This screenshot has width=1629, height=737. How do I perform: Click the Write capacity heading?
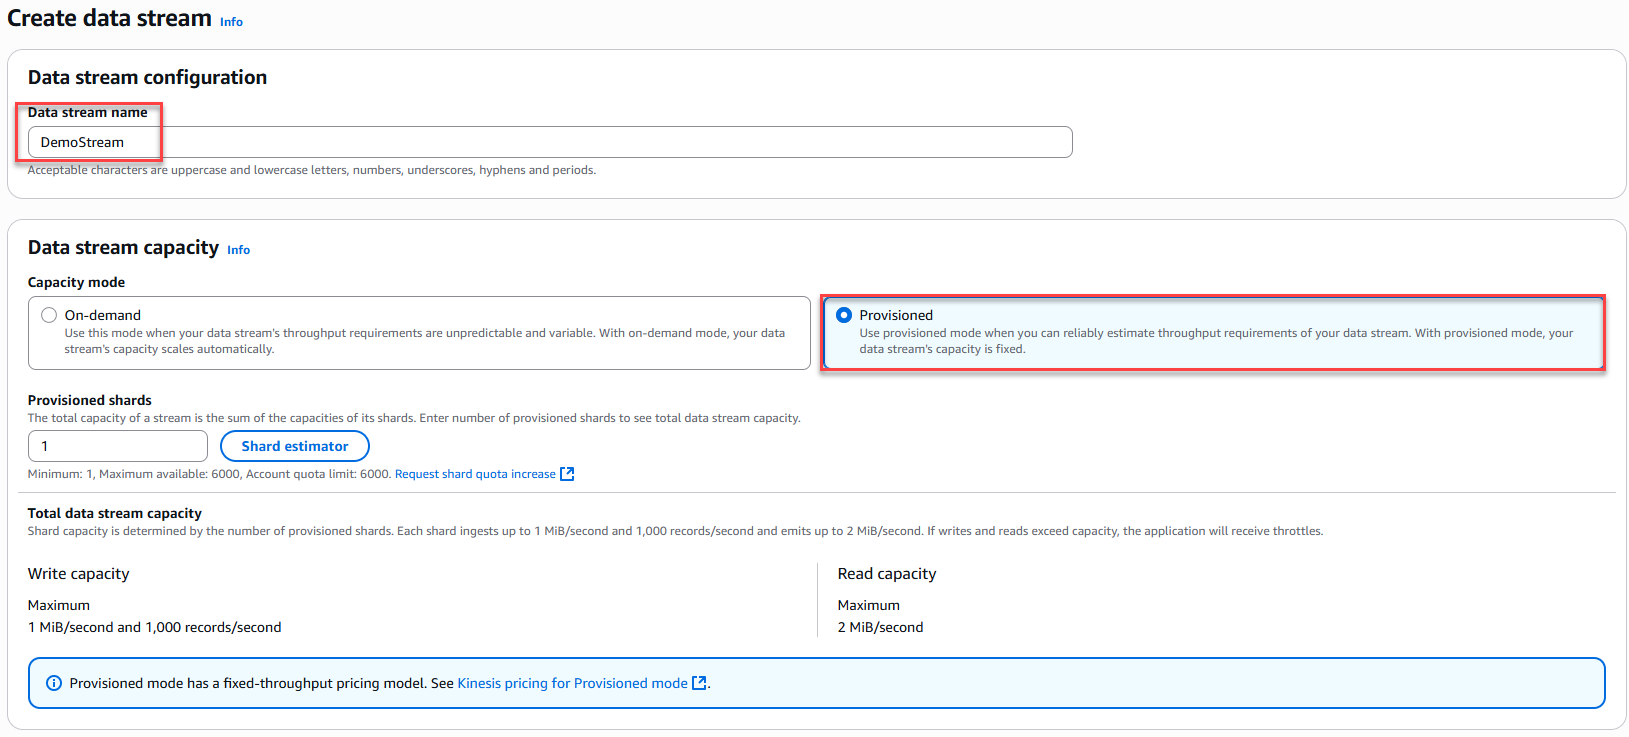click(x=78, y=574)
